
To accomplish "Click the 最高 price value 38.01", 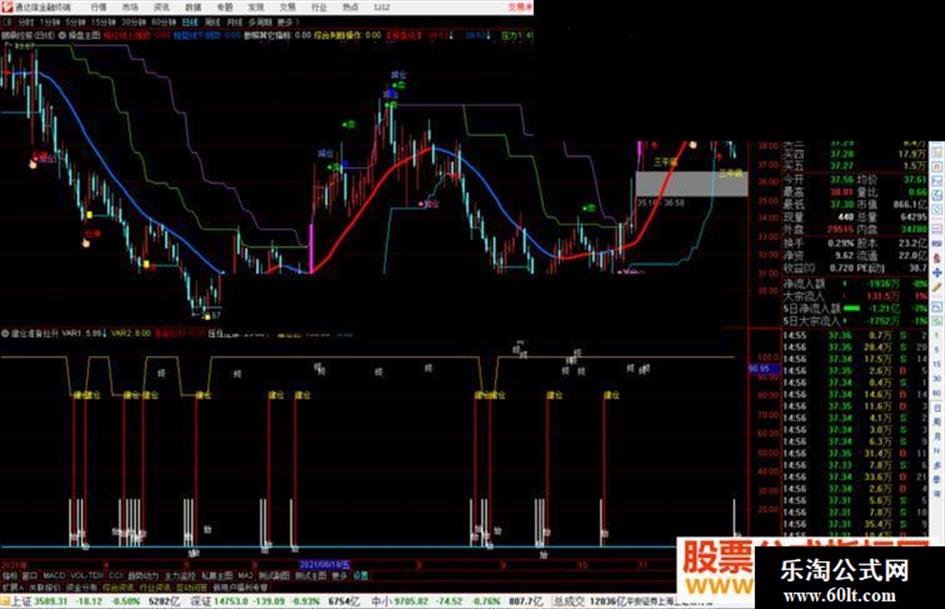I will 841,192.
